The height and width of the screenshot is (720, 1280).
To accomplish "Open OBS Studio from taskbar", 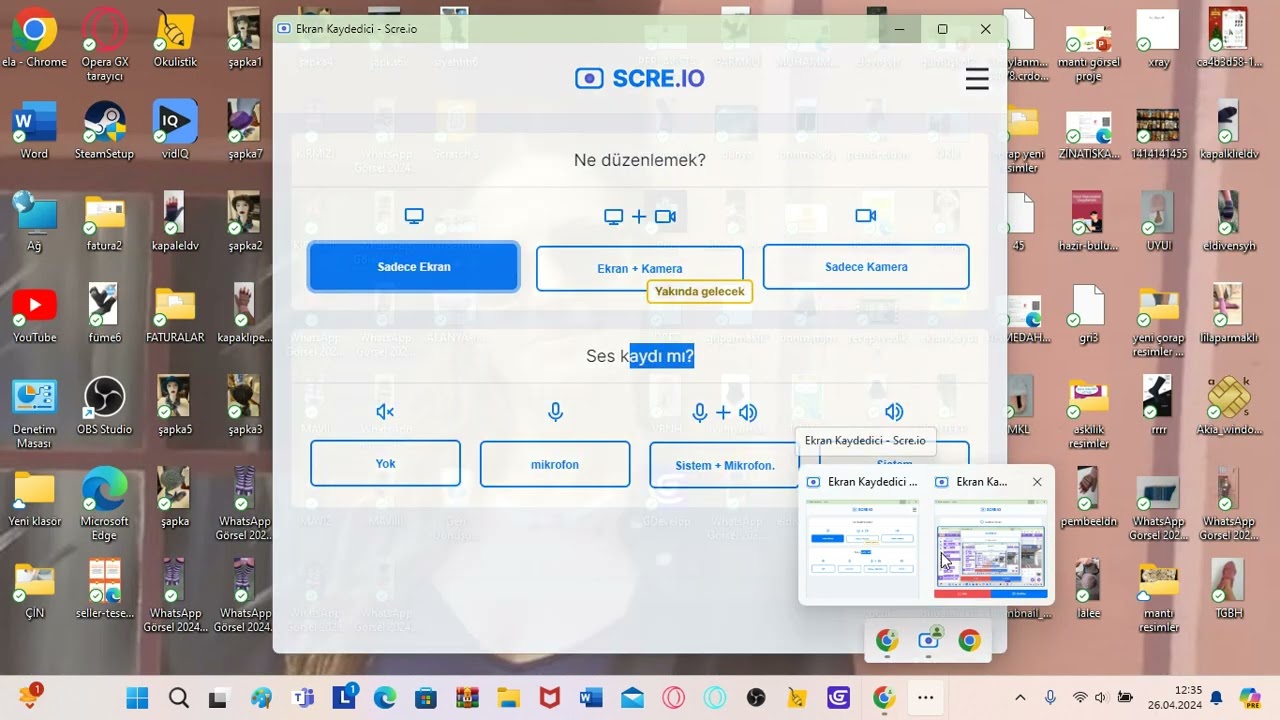I will coord(756,698).
